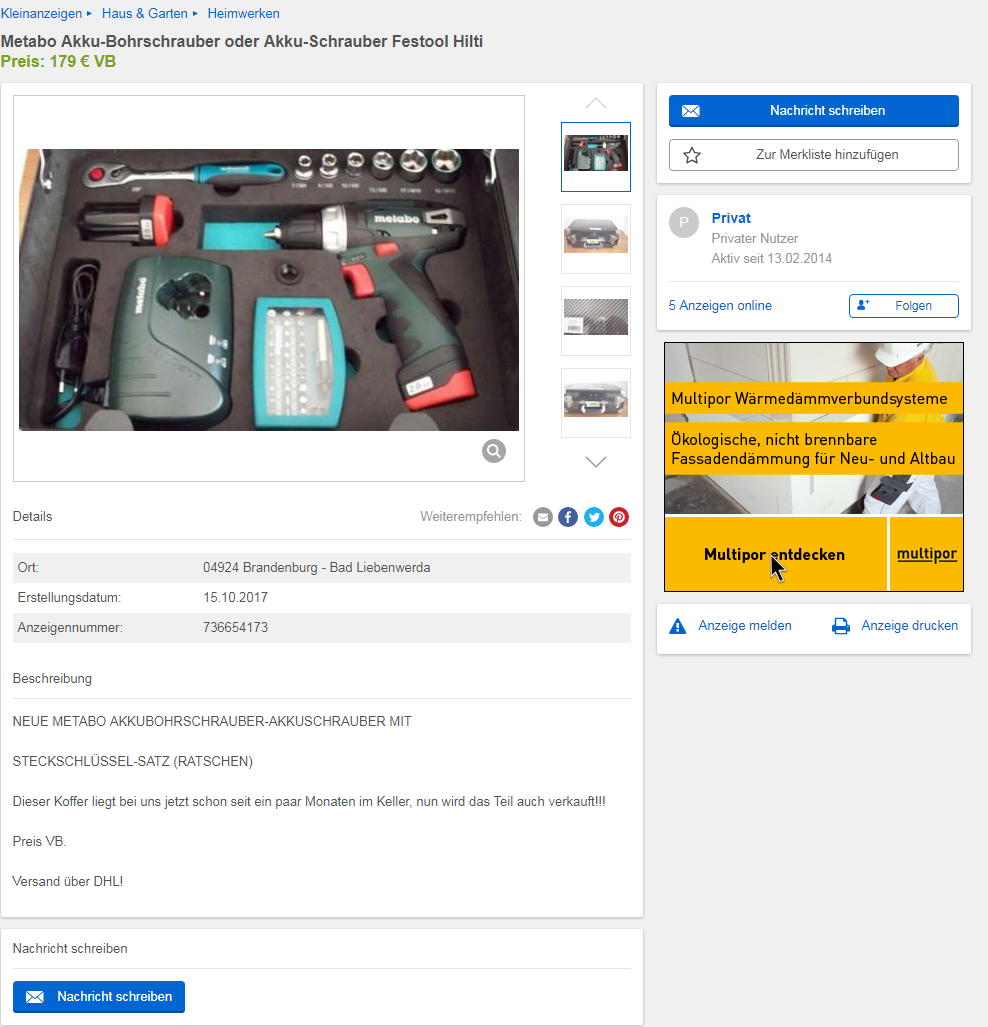The width and height of the screenshot is (988, 1027).
Task: Click Multipor entdecken in the ad banner
Action: 776,554
